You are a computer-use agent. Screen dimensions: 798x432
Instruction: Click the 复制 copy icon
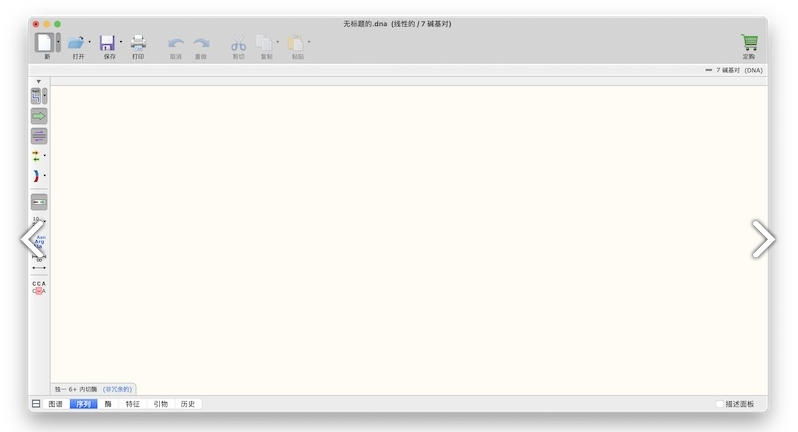click(x=264, y=43)
